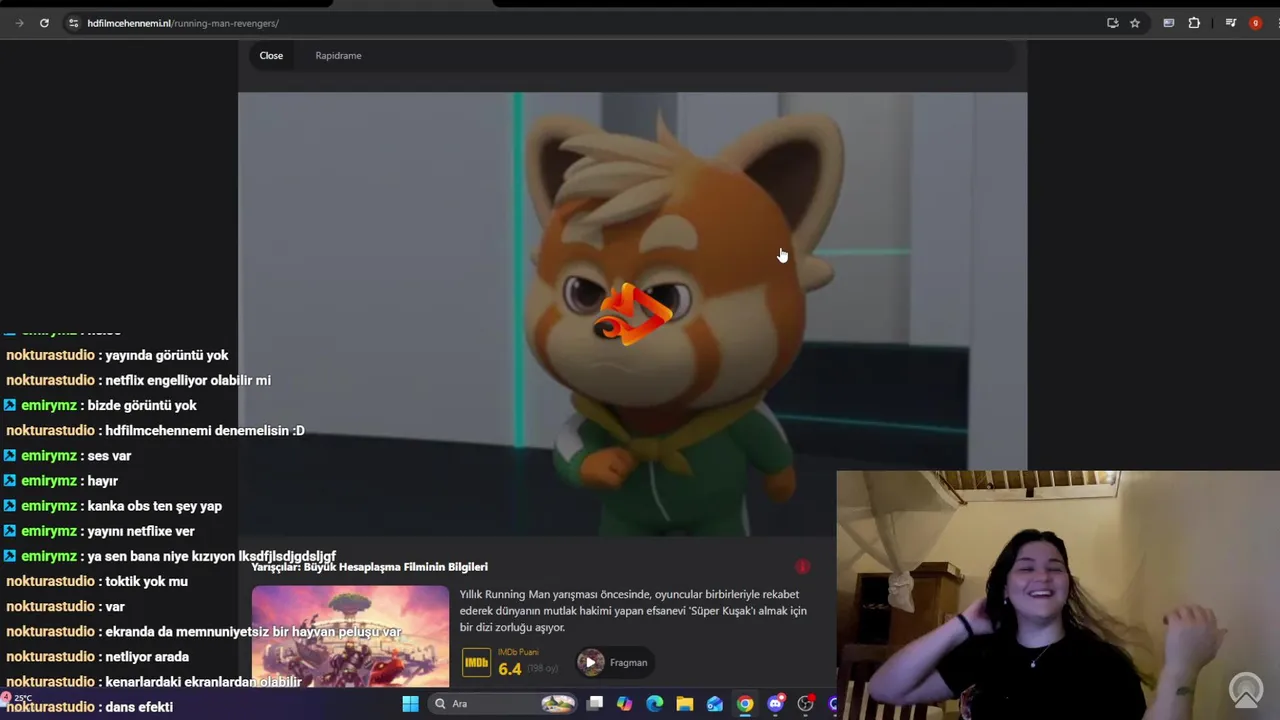Click the taskbar Ara search box
The width and height of the screenshot is (1280, 720).
coord(505,704)
